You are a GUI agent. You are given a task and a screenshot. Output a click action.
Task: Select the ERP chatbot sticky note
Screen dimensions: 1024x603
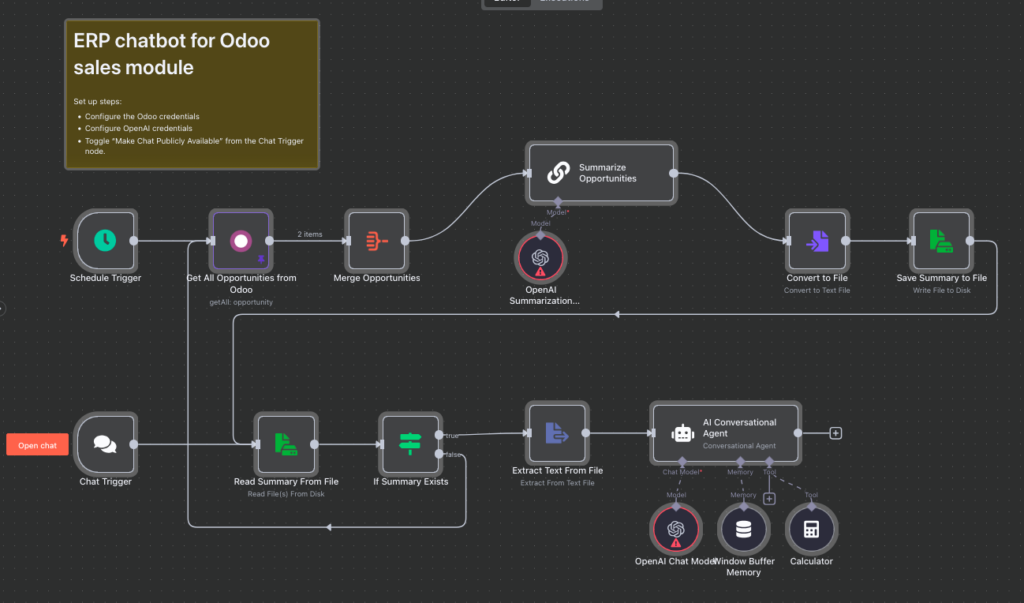pos(192,94)
